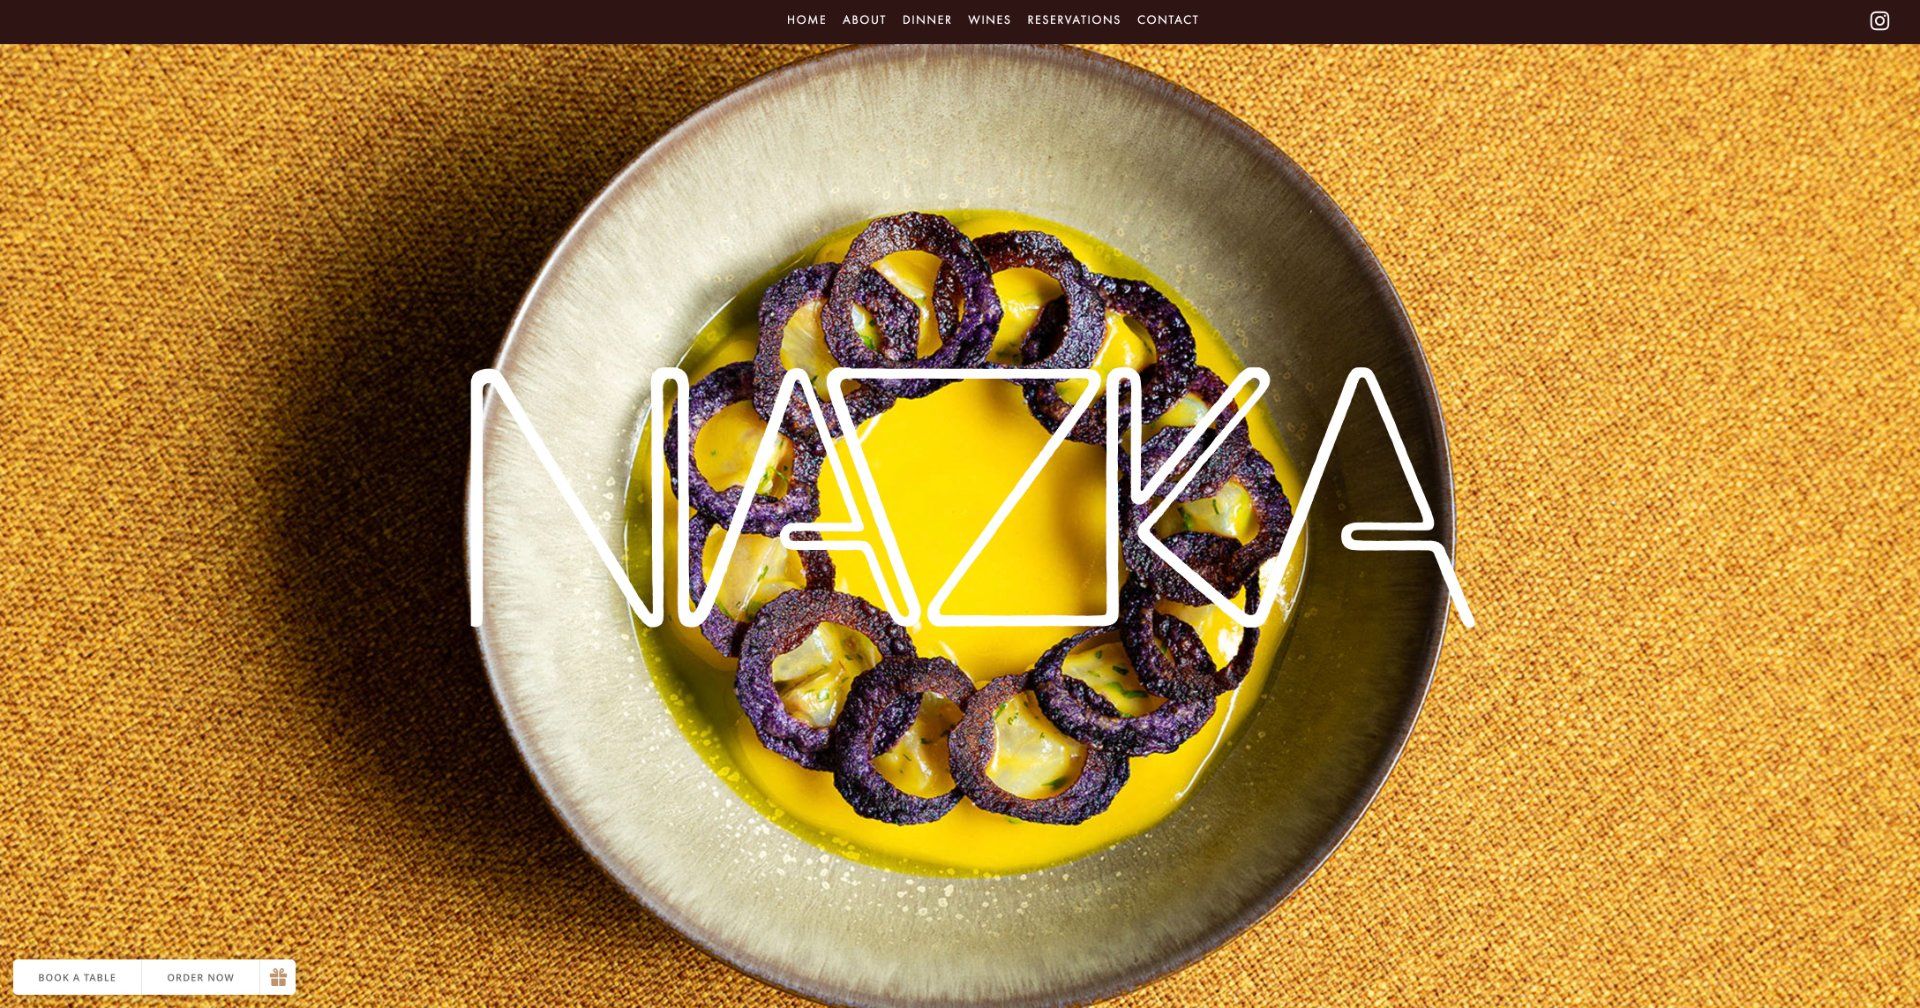The height and width of the screenshot is (1008, 1920).
Task: View the DINNER menu page
Action: [x=927, y=20]
